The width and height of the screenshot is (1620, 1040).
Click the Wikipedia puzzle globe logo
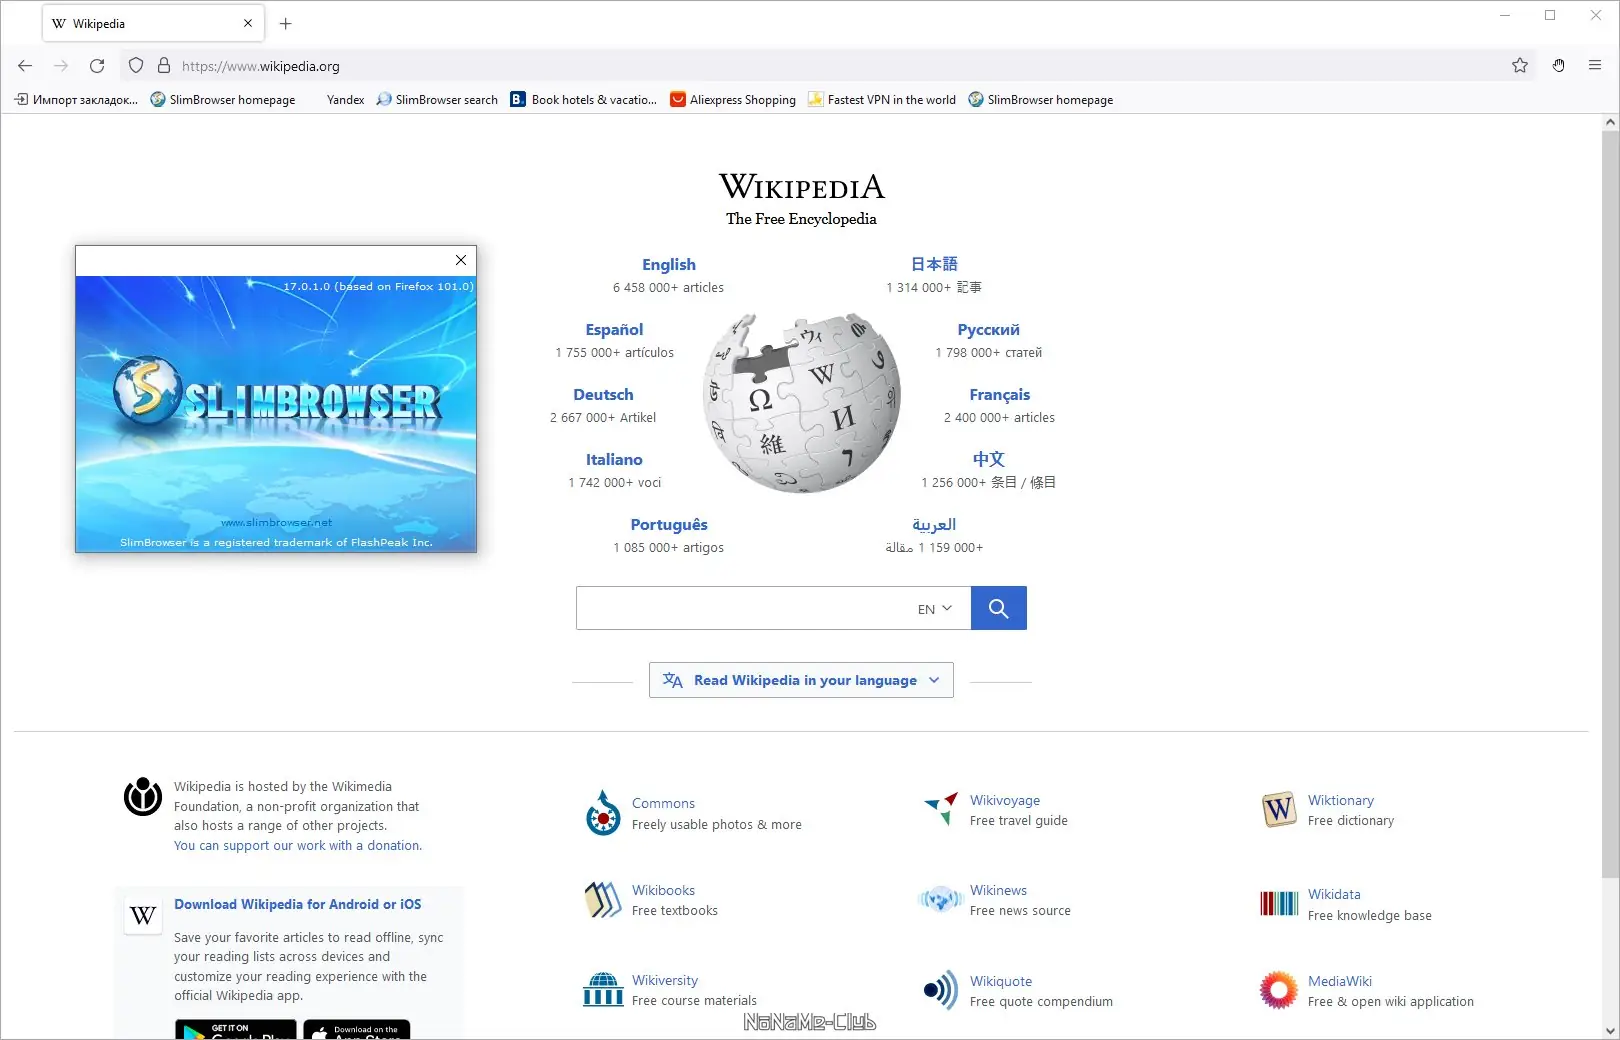802,404
